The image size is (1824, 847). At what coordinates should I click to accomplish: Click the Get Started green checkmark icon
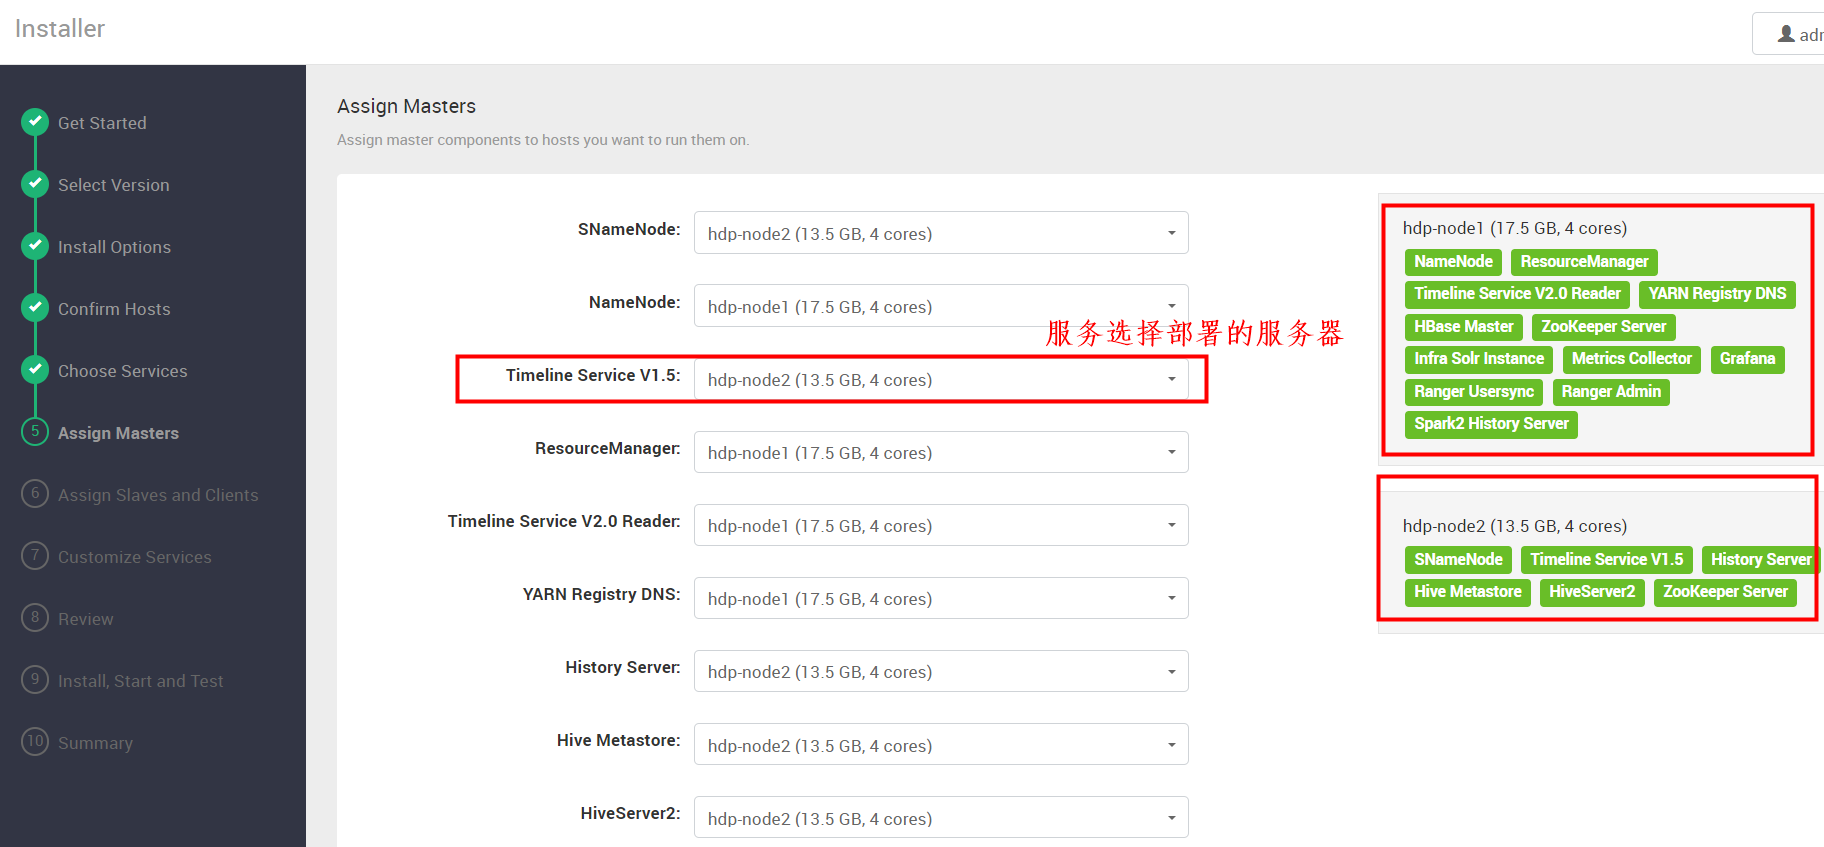(35, 122)
